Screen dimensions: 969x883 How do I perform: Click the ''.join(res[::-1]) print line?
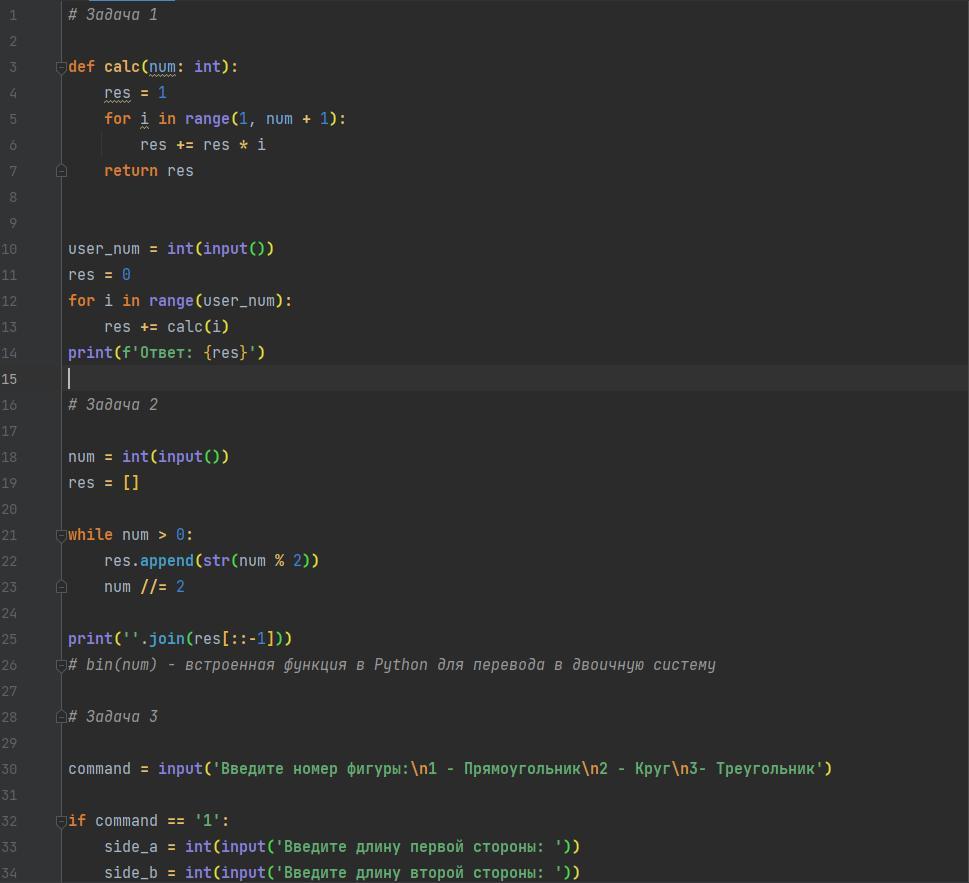180,639
